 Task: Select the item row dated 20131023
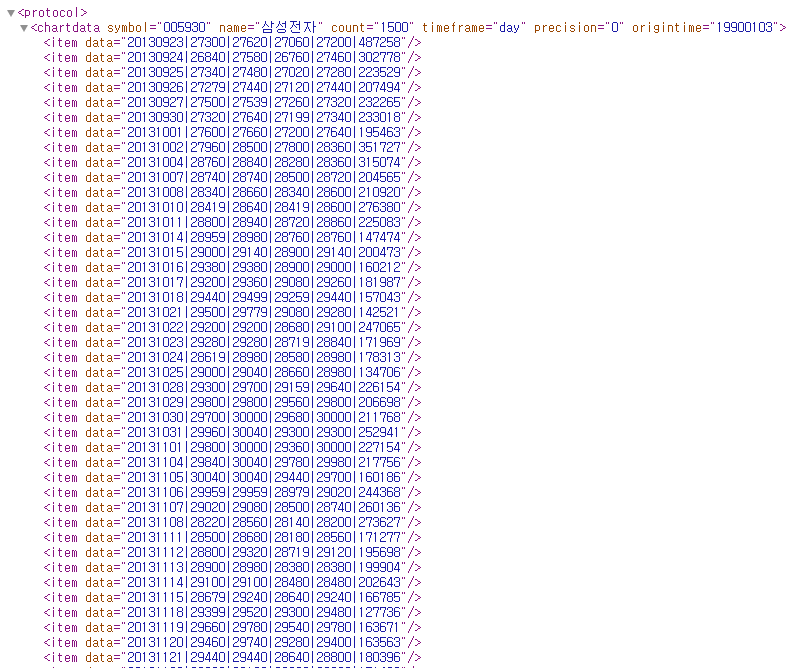pyautogui.click(x=232, y=343)
